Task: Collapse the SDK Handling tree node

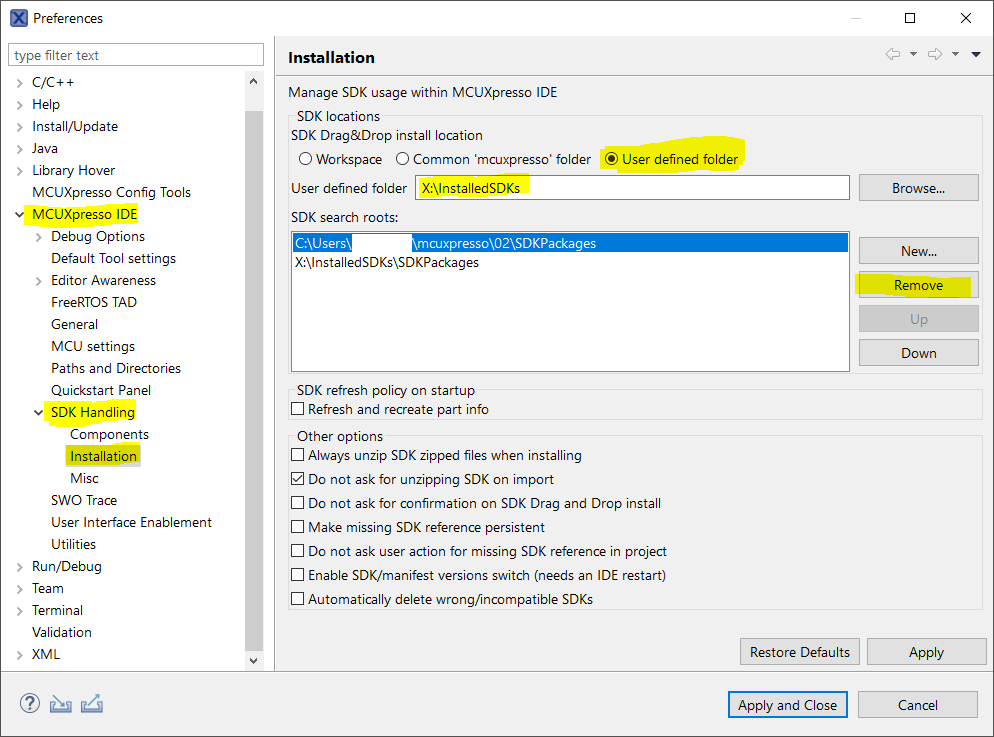Action: (x=38, y=412)
